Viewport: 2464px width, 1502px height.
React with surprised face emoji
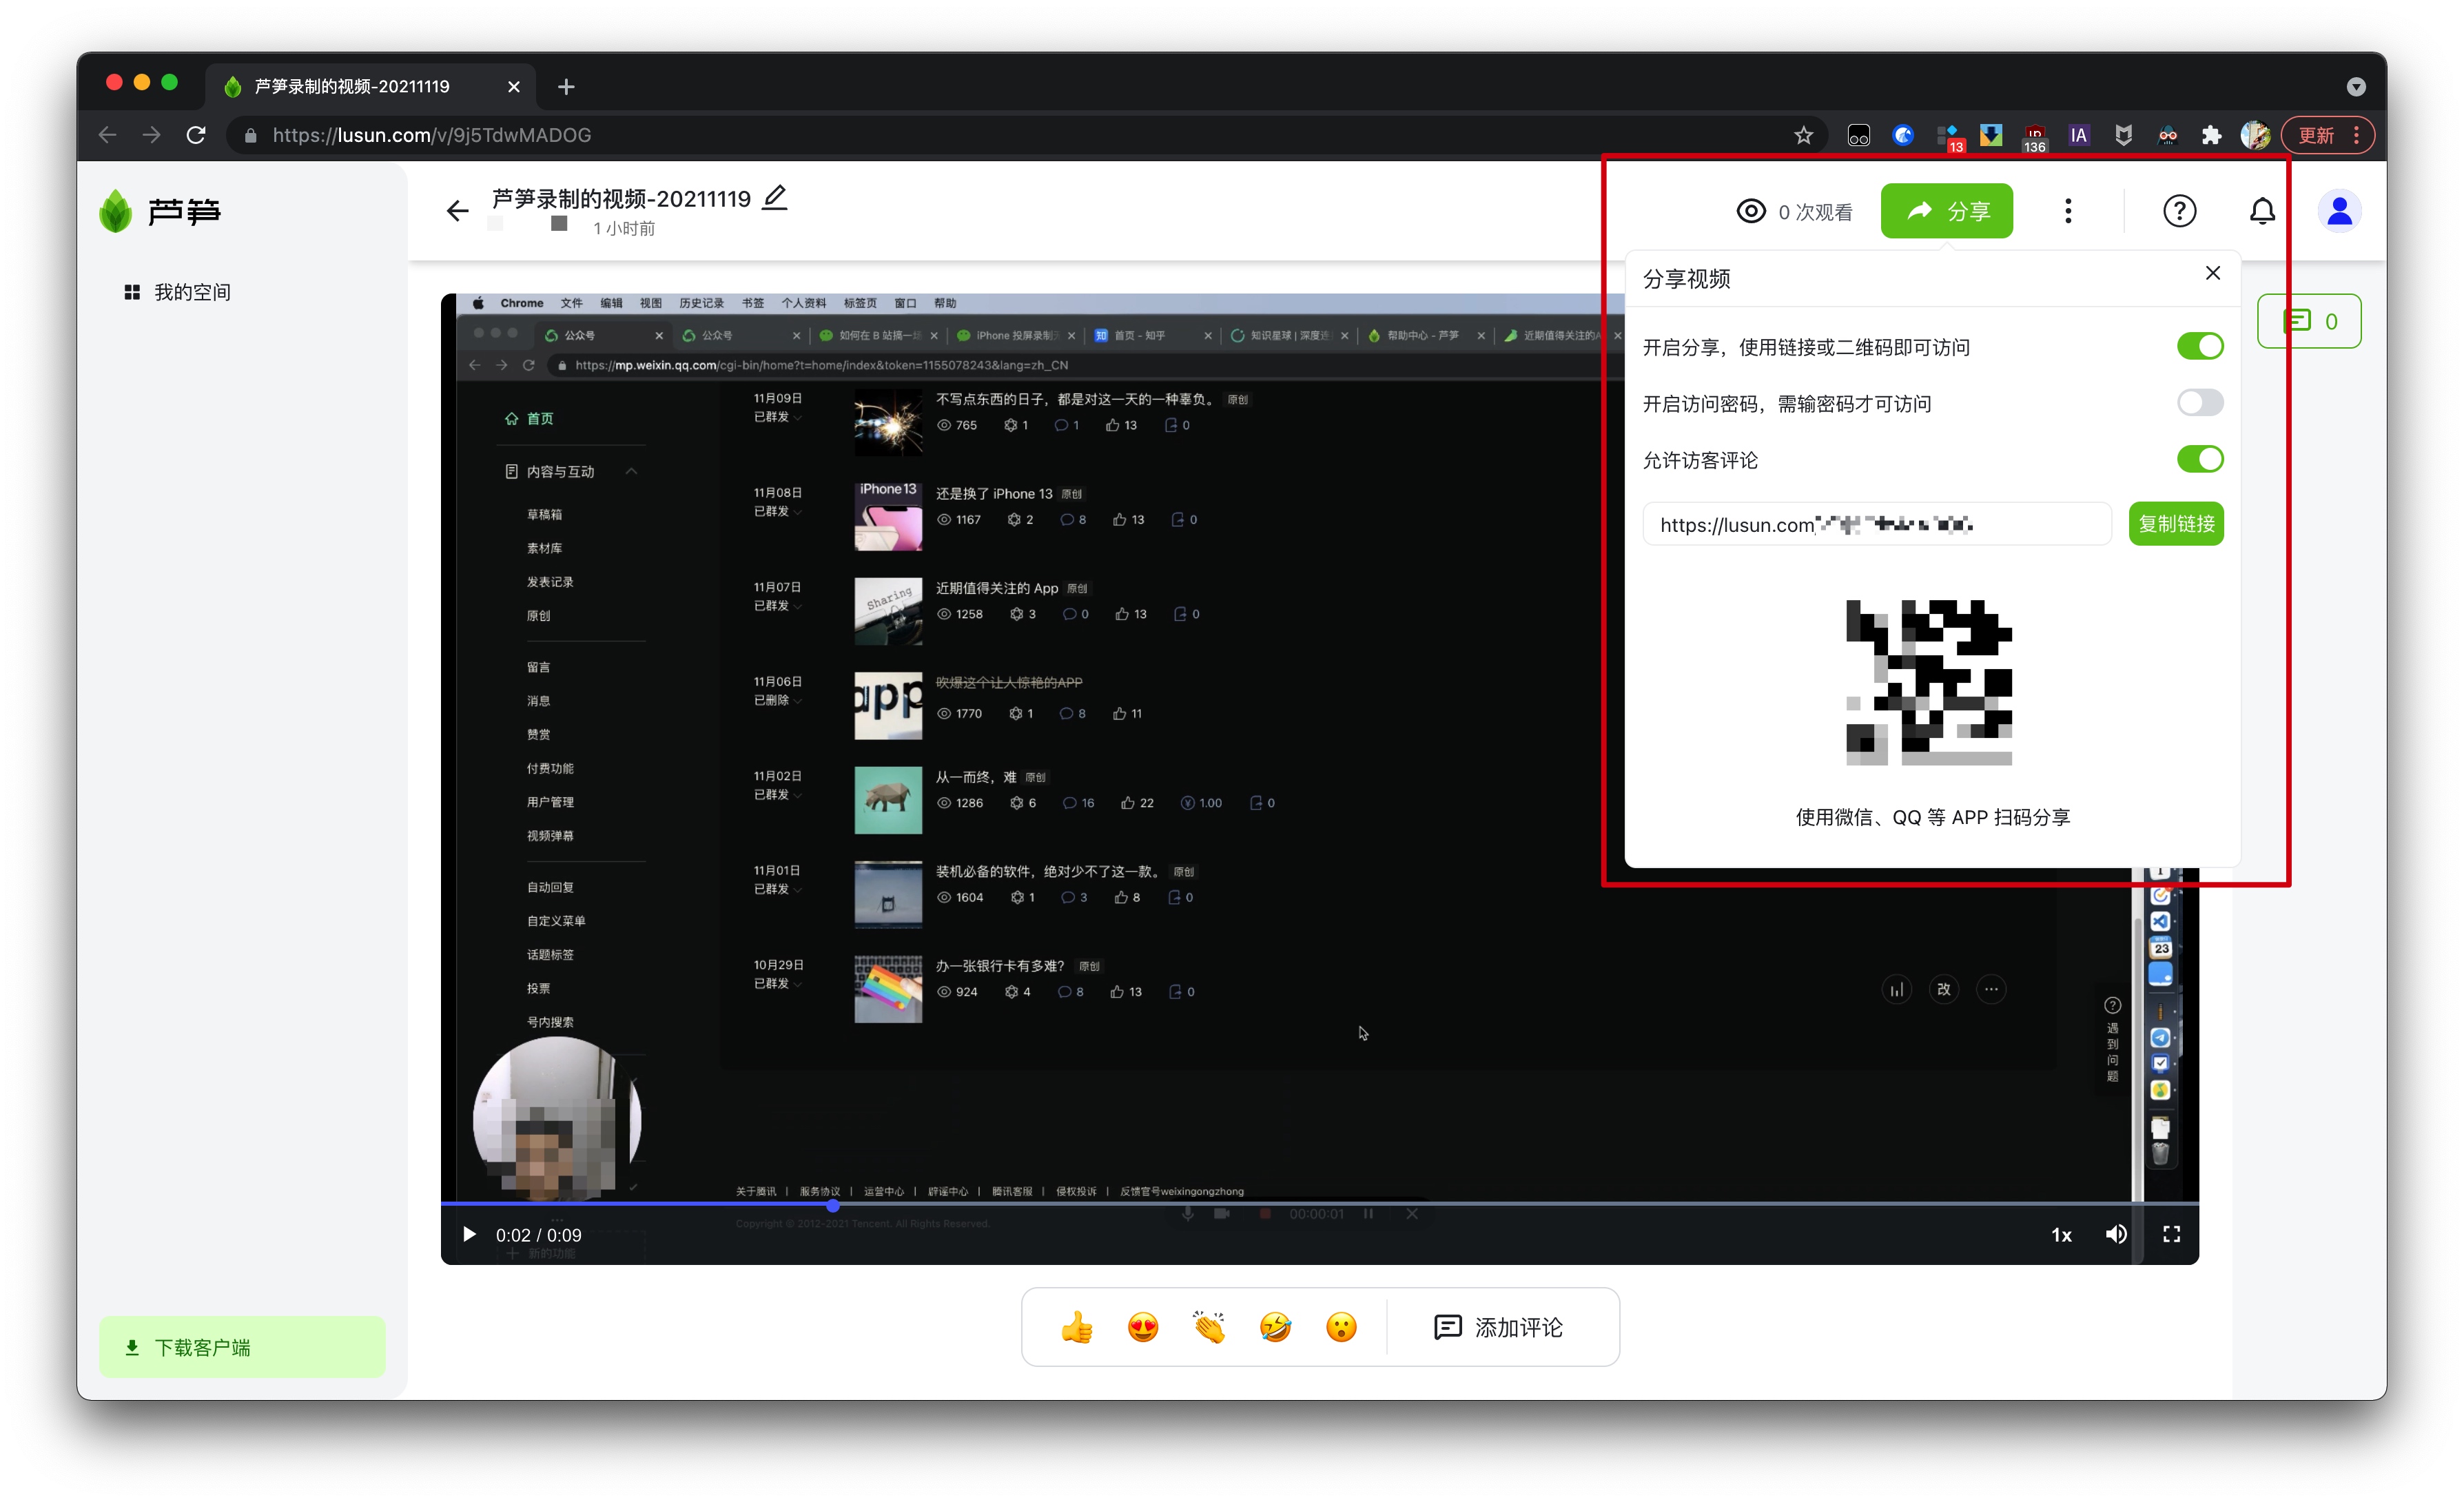[x=1341, y=1327]
